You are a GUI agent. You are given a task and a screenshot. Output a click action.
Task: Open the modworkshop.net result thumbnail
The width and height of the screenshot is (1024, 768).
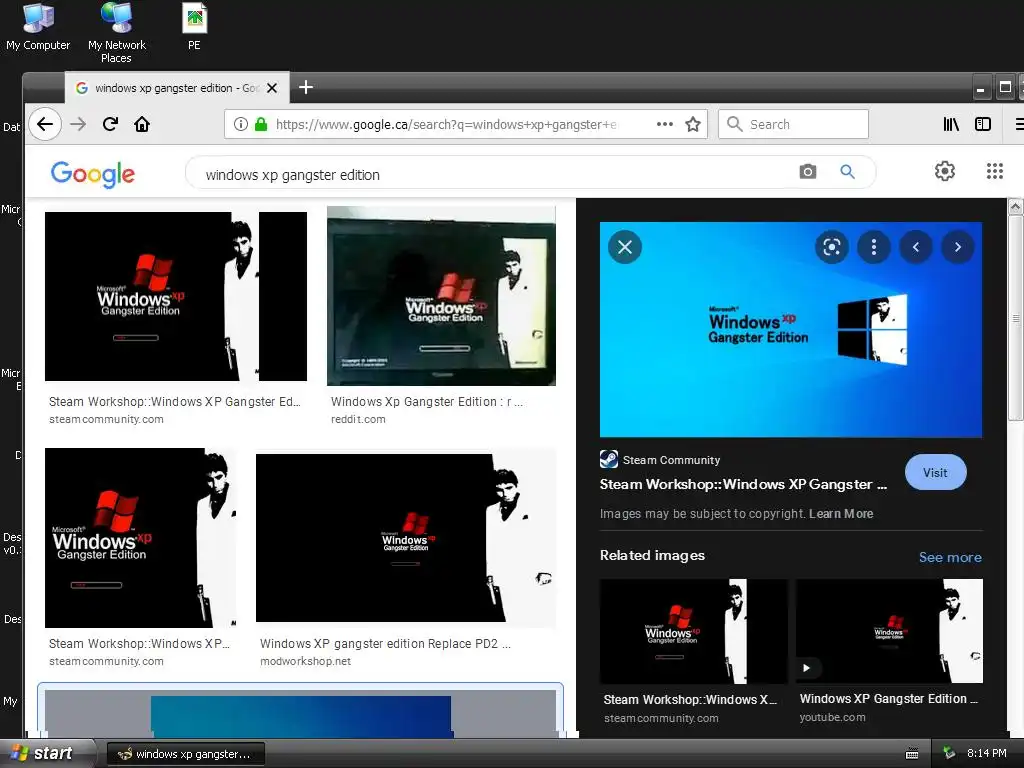click(406, 538)
